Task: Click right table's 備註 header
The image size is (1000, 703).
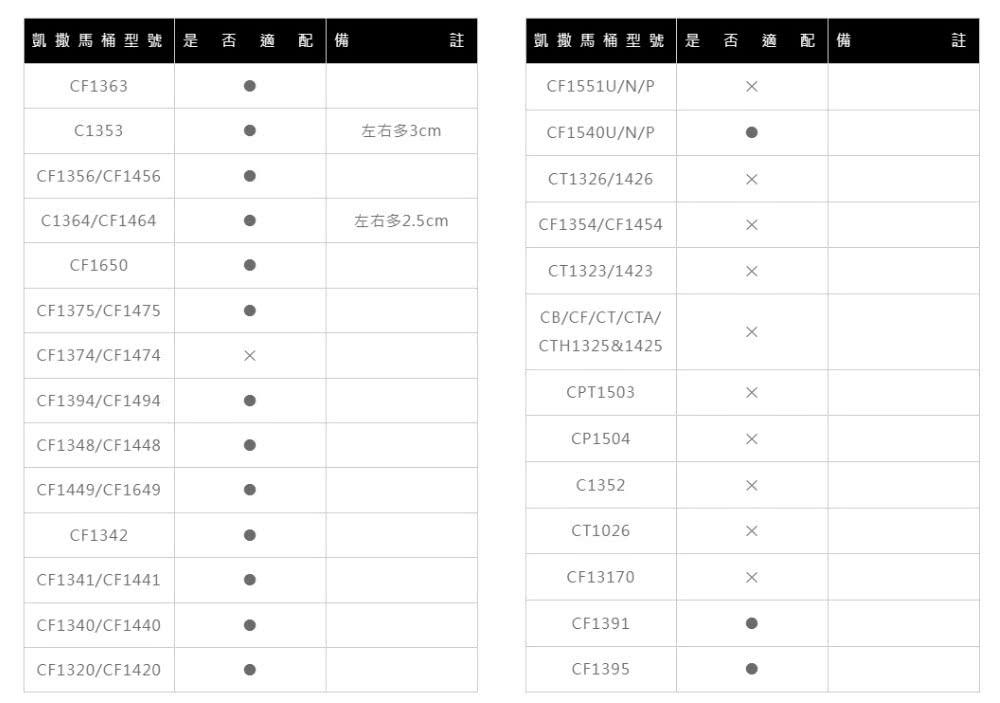Action: pyautogui.click(x=902, y=41)
